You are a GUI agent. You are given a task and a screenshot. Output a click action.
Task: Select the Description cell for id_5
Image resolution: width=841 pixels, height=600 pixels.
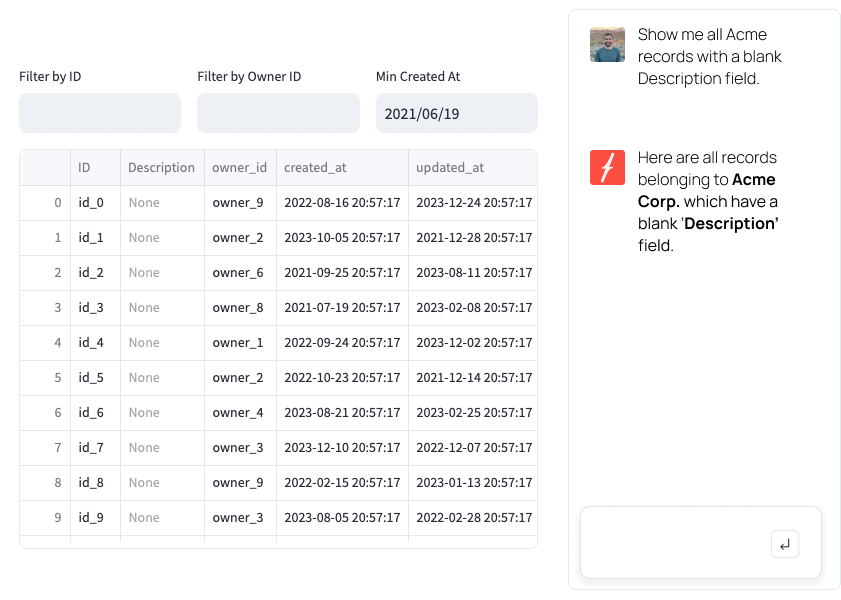144,378
